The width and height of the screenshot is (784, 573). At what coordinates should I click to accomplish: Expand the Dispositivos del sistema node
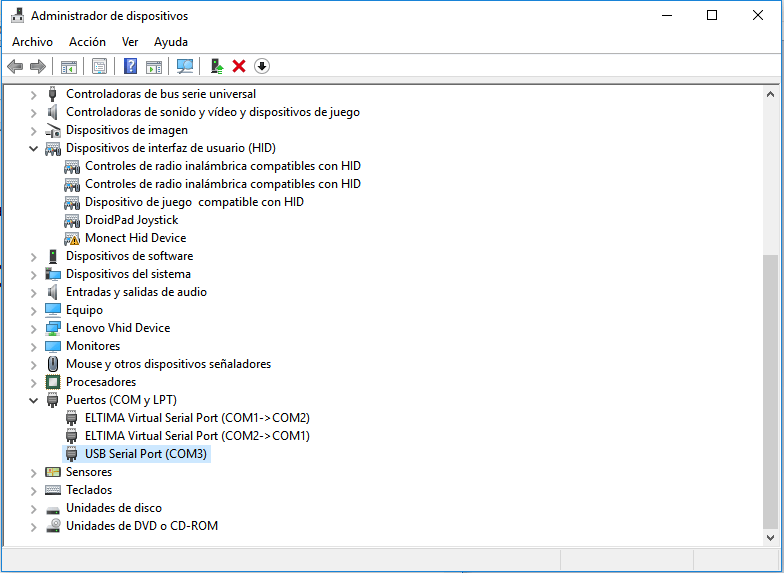[x=34, y=274]
